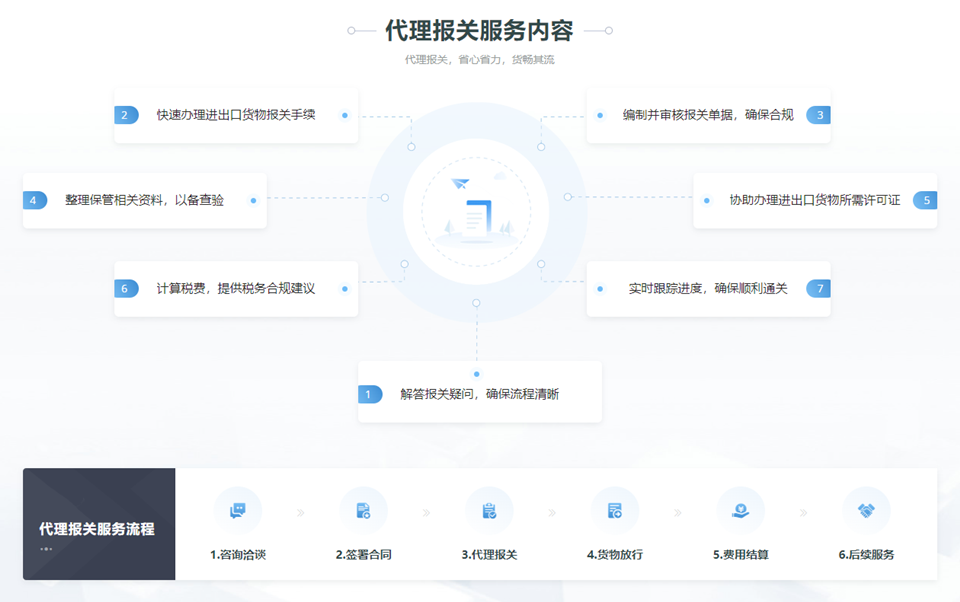960x602 pixels.
Task: Click the chat bubble icon for 咨询洽谈
Action: point(237,511)
